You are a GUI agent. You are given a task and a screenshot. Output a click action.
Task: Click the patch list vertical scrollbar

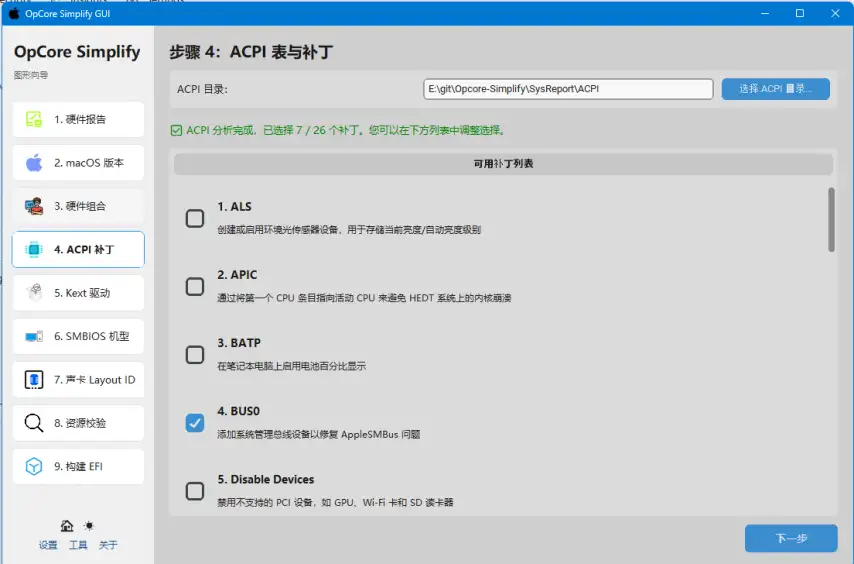click(x=831, y=220)
